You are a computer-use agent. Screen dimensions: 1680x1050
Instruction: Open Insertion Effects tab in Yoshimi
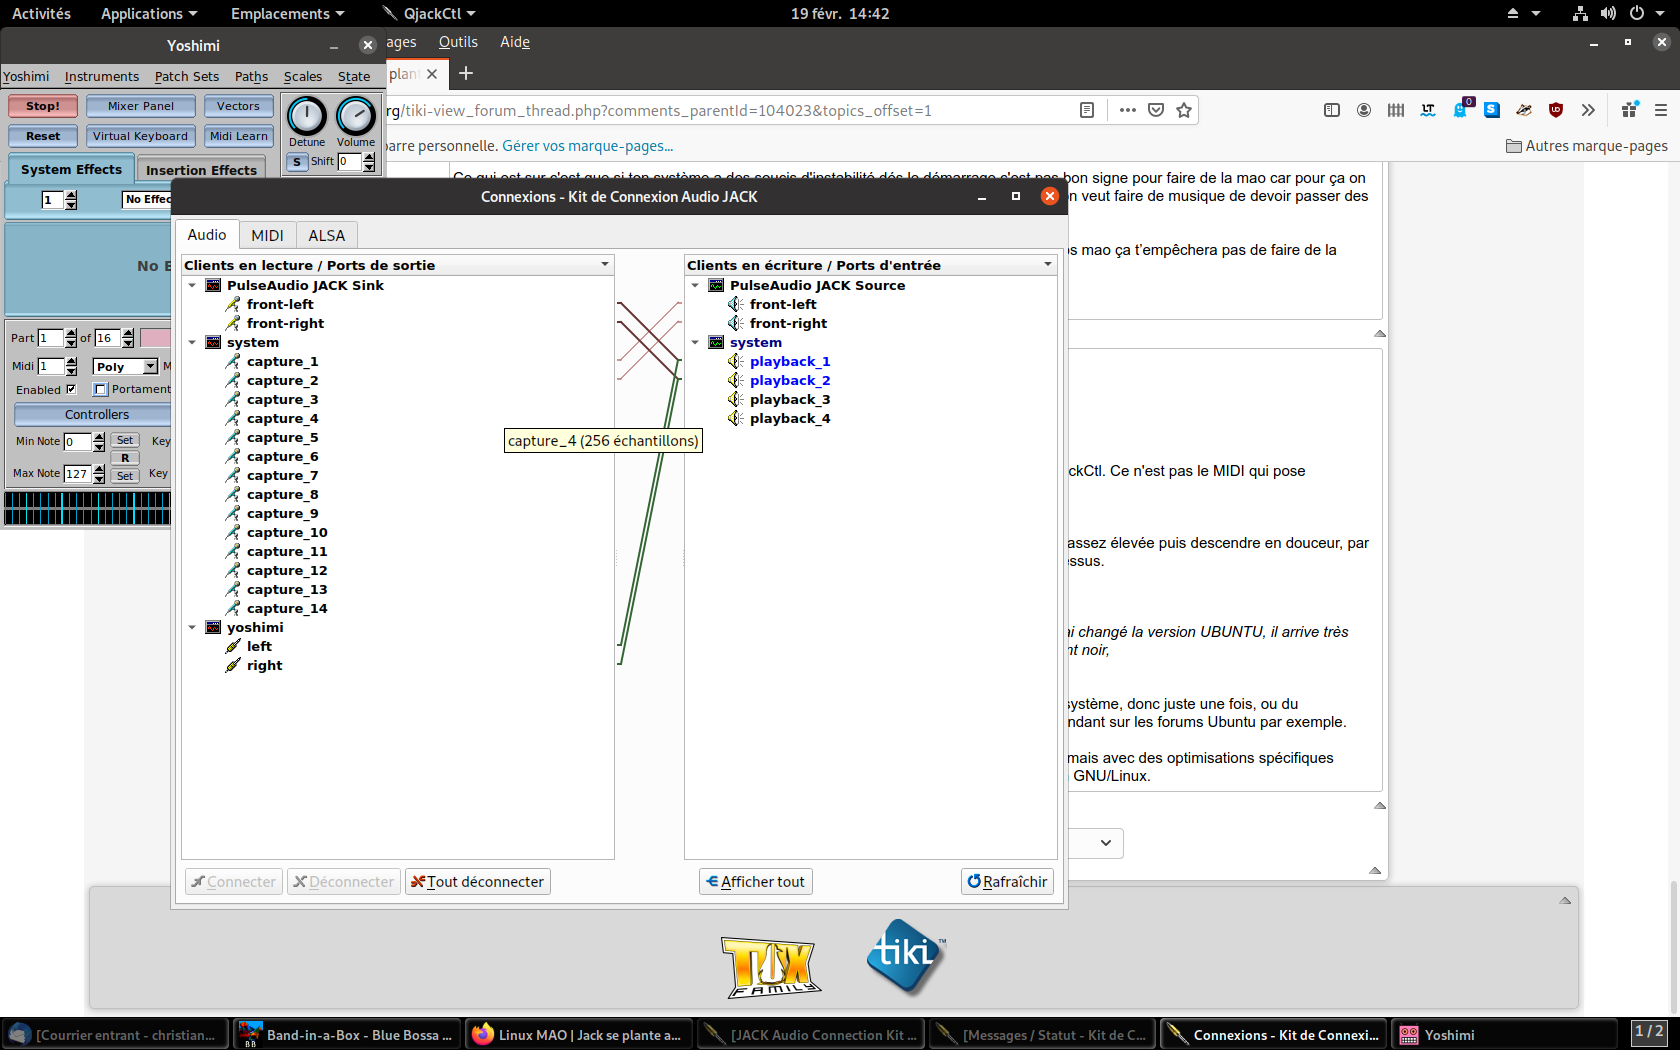(x=201, y=170)
